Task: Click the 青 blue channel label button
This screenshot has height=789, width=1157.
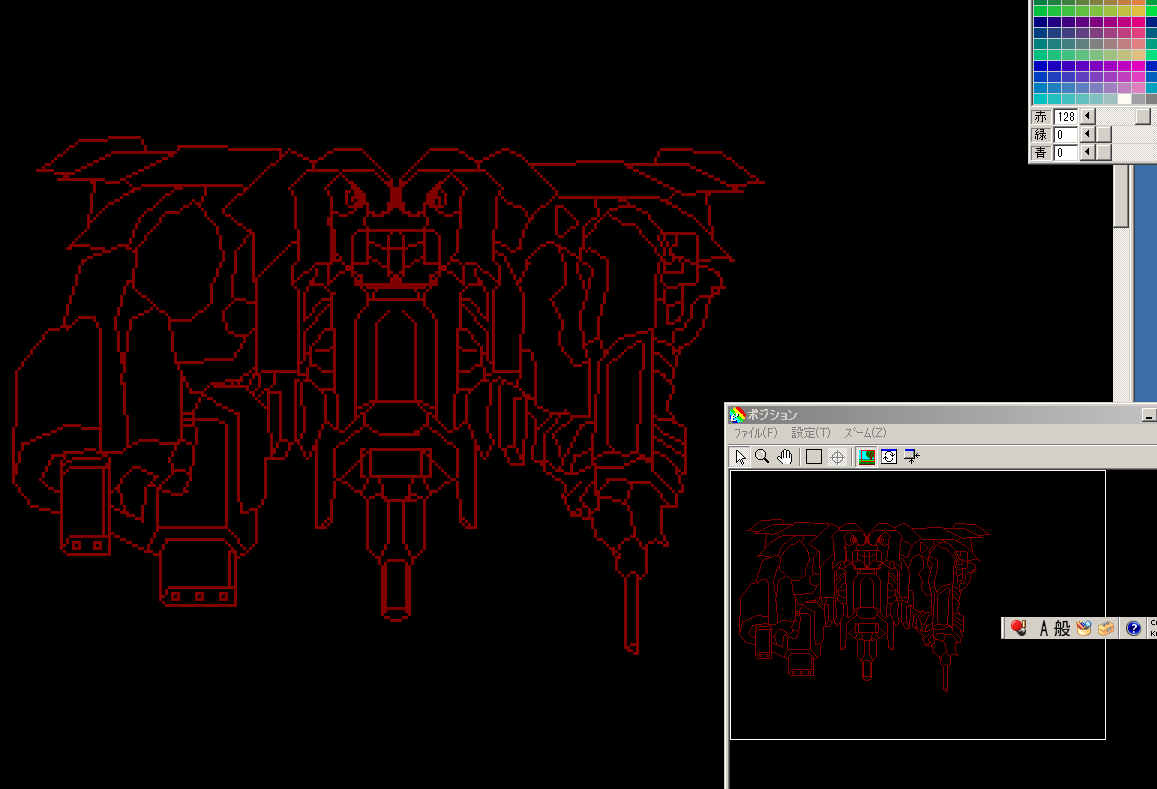Action: coord(1041,153)
